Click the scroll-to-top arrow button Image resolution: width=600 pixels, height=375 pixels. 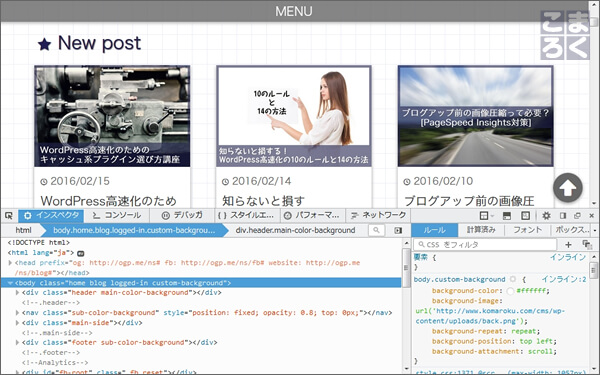tap(568, 188)
